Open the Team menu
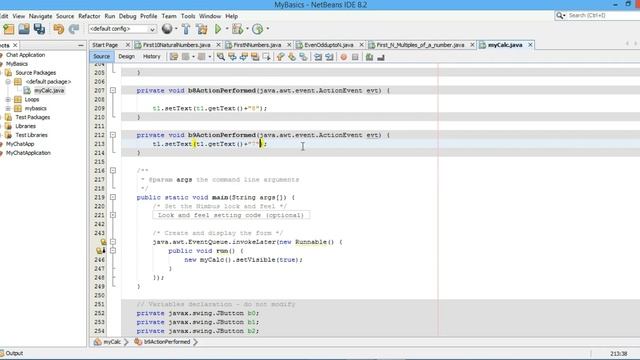Image resolution: width=640 pixels, height=360 pixels. (x=169, y=16)
